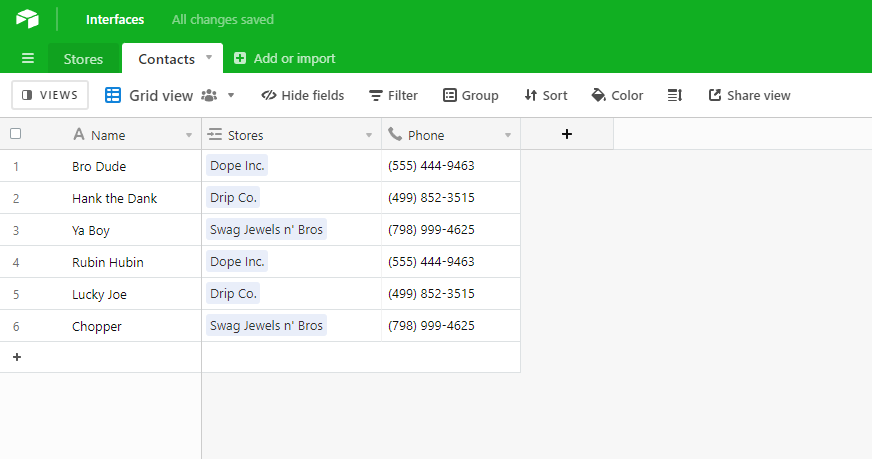Click Hide fields button

(303, 95)
